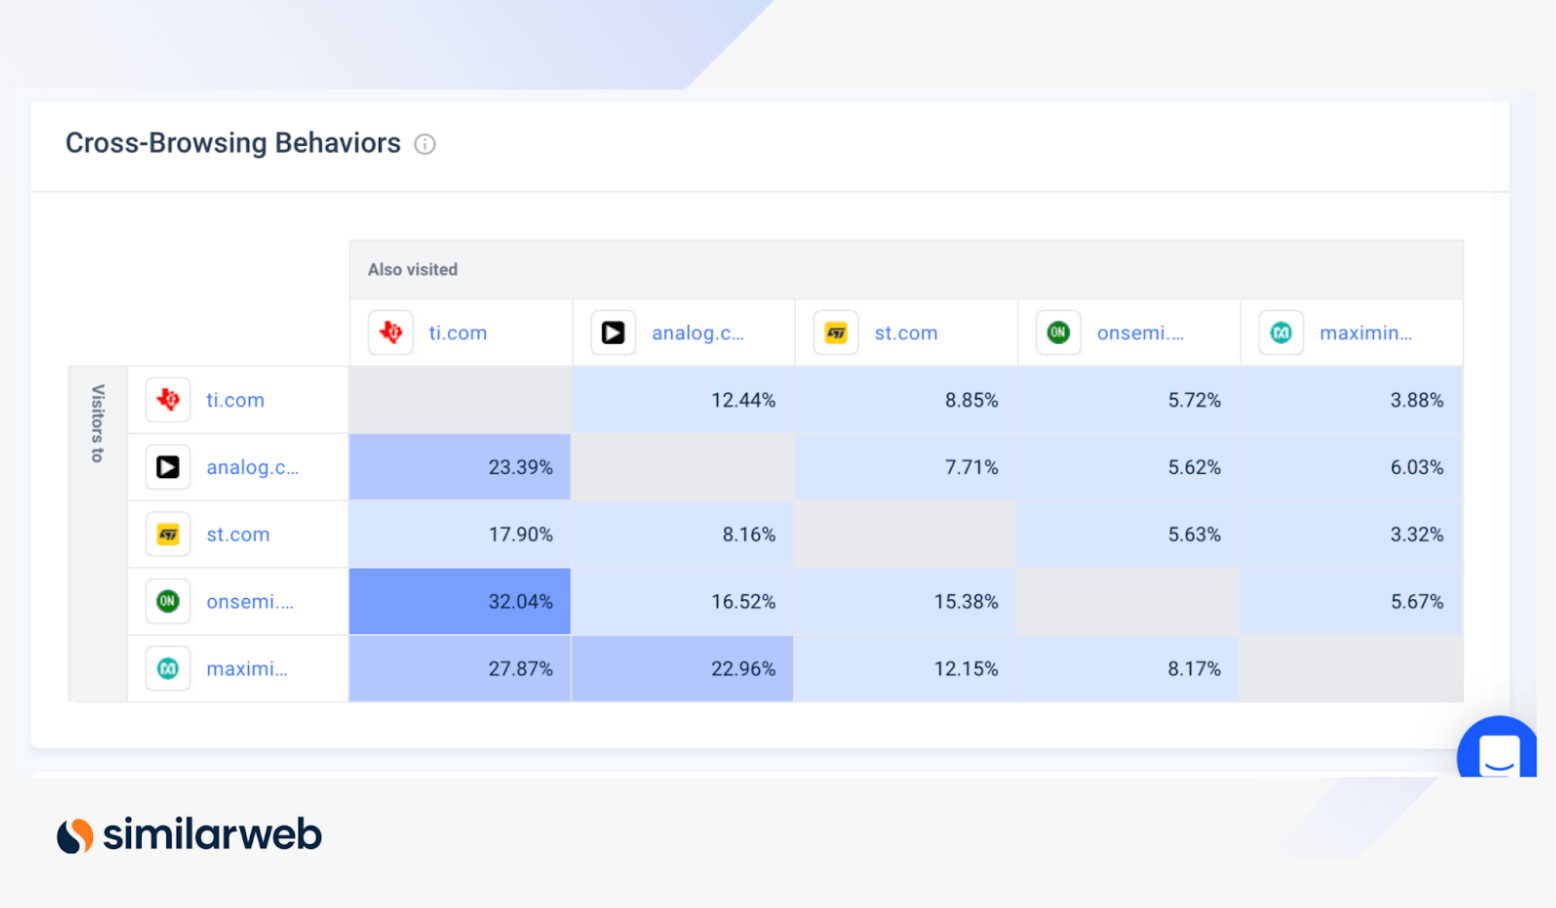Image resolution: width=1556 pixels, height=908 pixels.
Task: Open the analog.c... link in row header
Action: [252, 467]
